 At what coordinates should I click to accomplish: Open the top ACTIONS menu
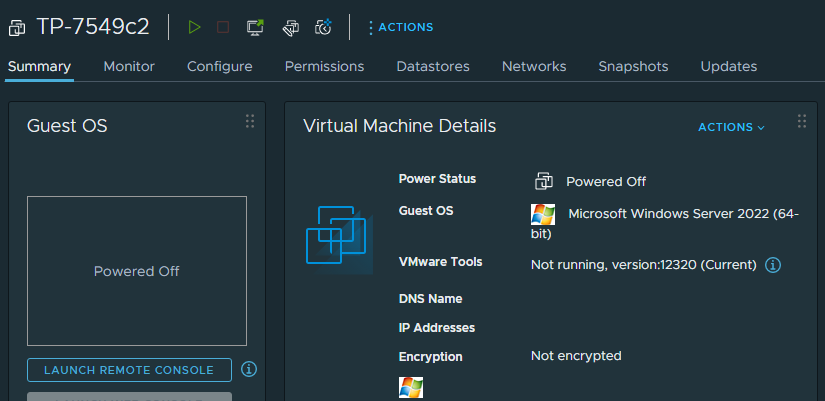(x=401, y=27)
